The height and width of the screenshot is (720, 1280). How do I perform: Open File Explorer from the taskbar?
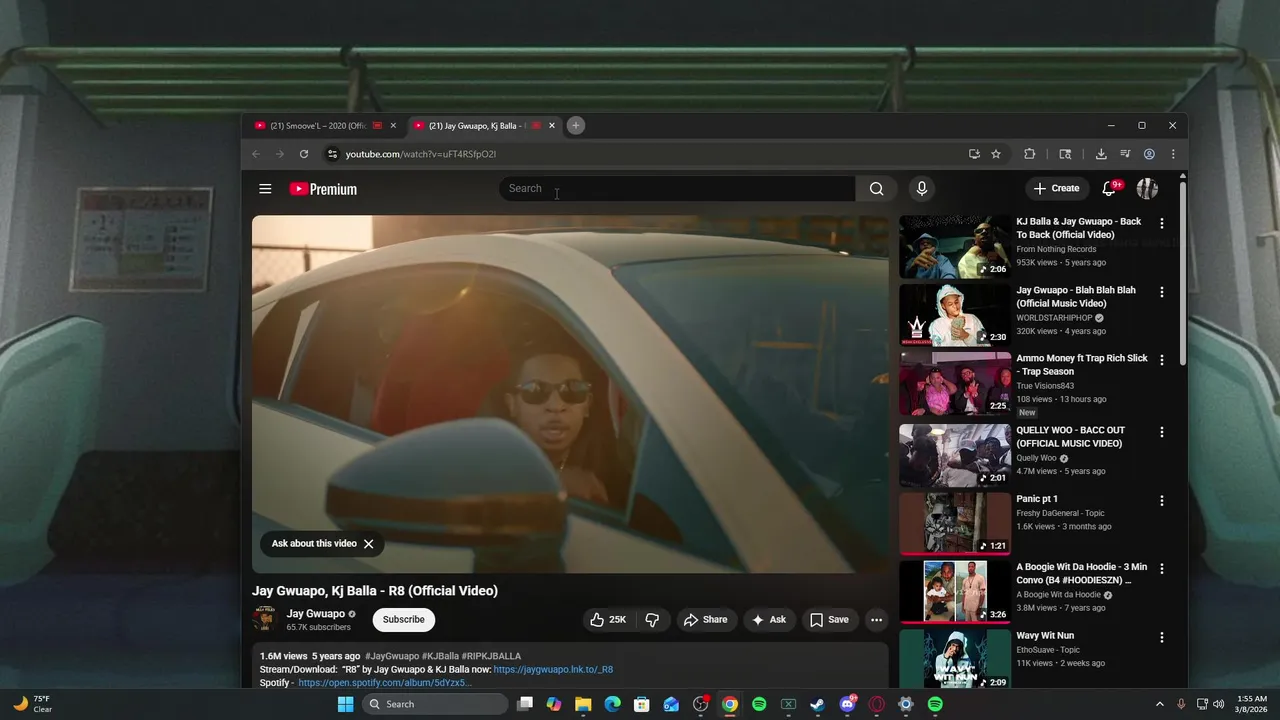click(583, 704)
